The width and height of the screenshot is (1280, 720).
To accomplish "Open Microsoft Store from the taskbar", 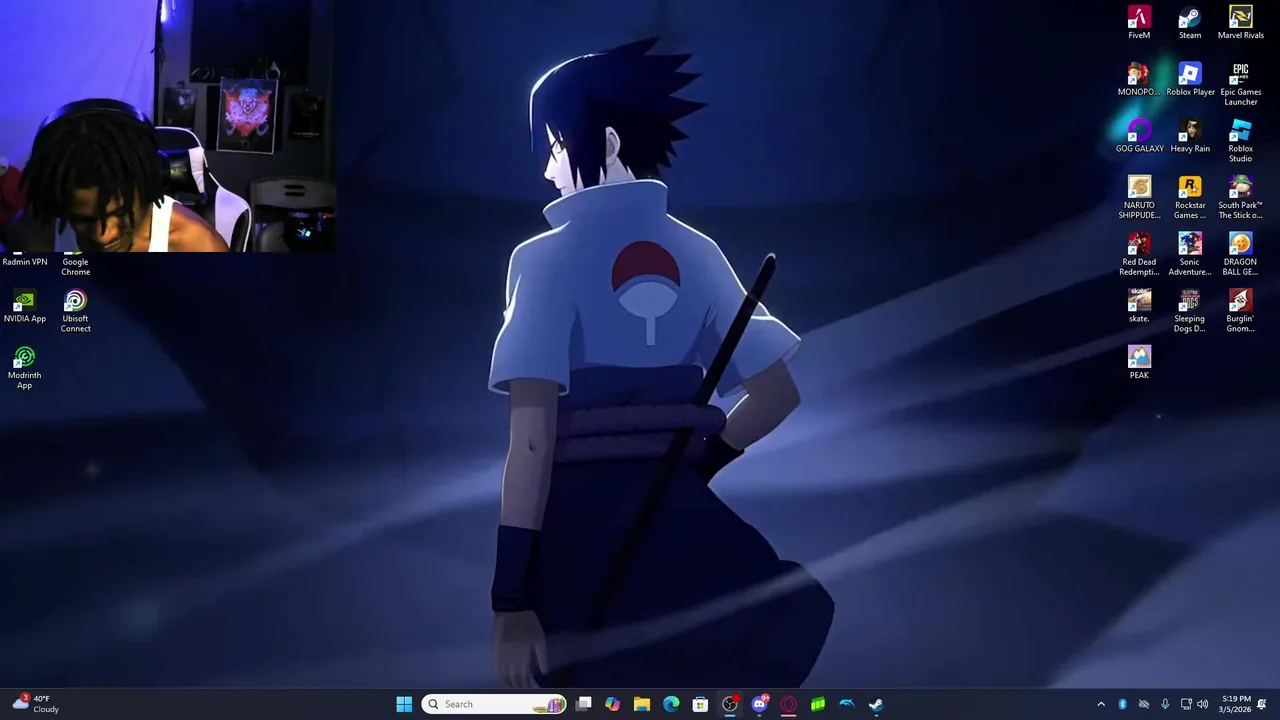I will (x=701, y=704).
